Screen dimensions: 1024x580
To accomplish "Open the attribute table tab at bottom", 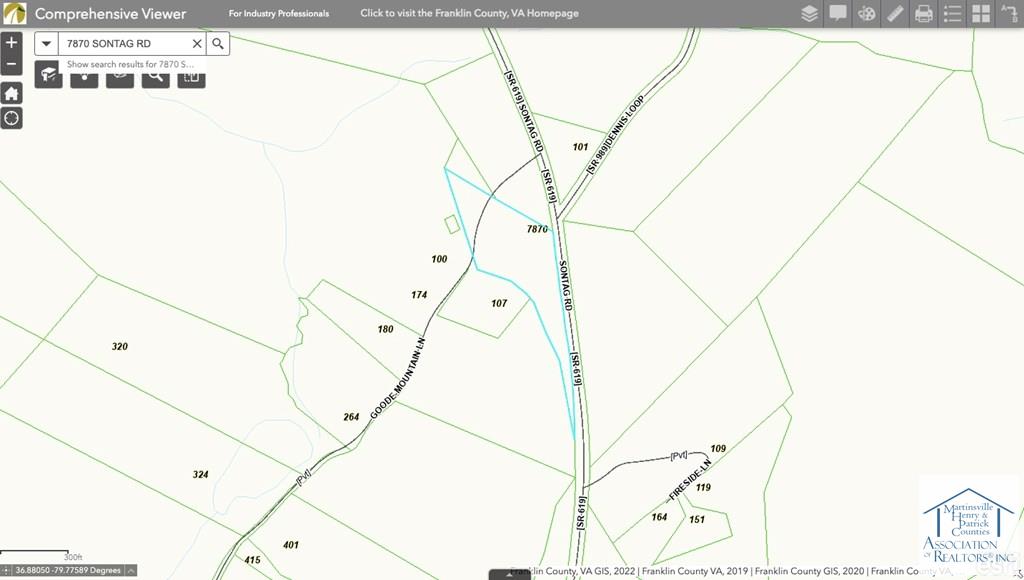I will (x=509, y=575).
